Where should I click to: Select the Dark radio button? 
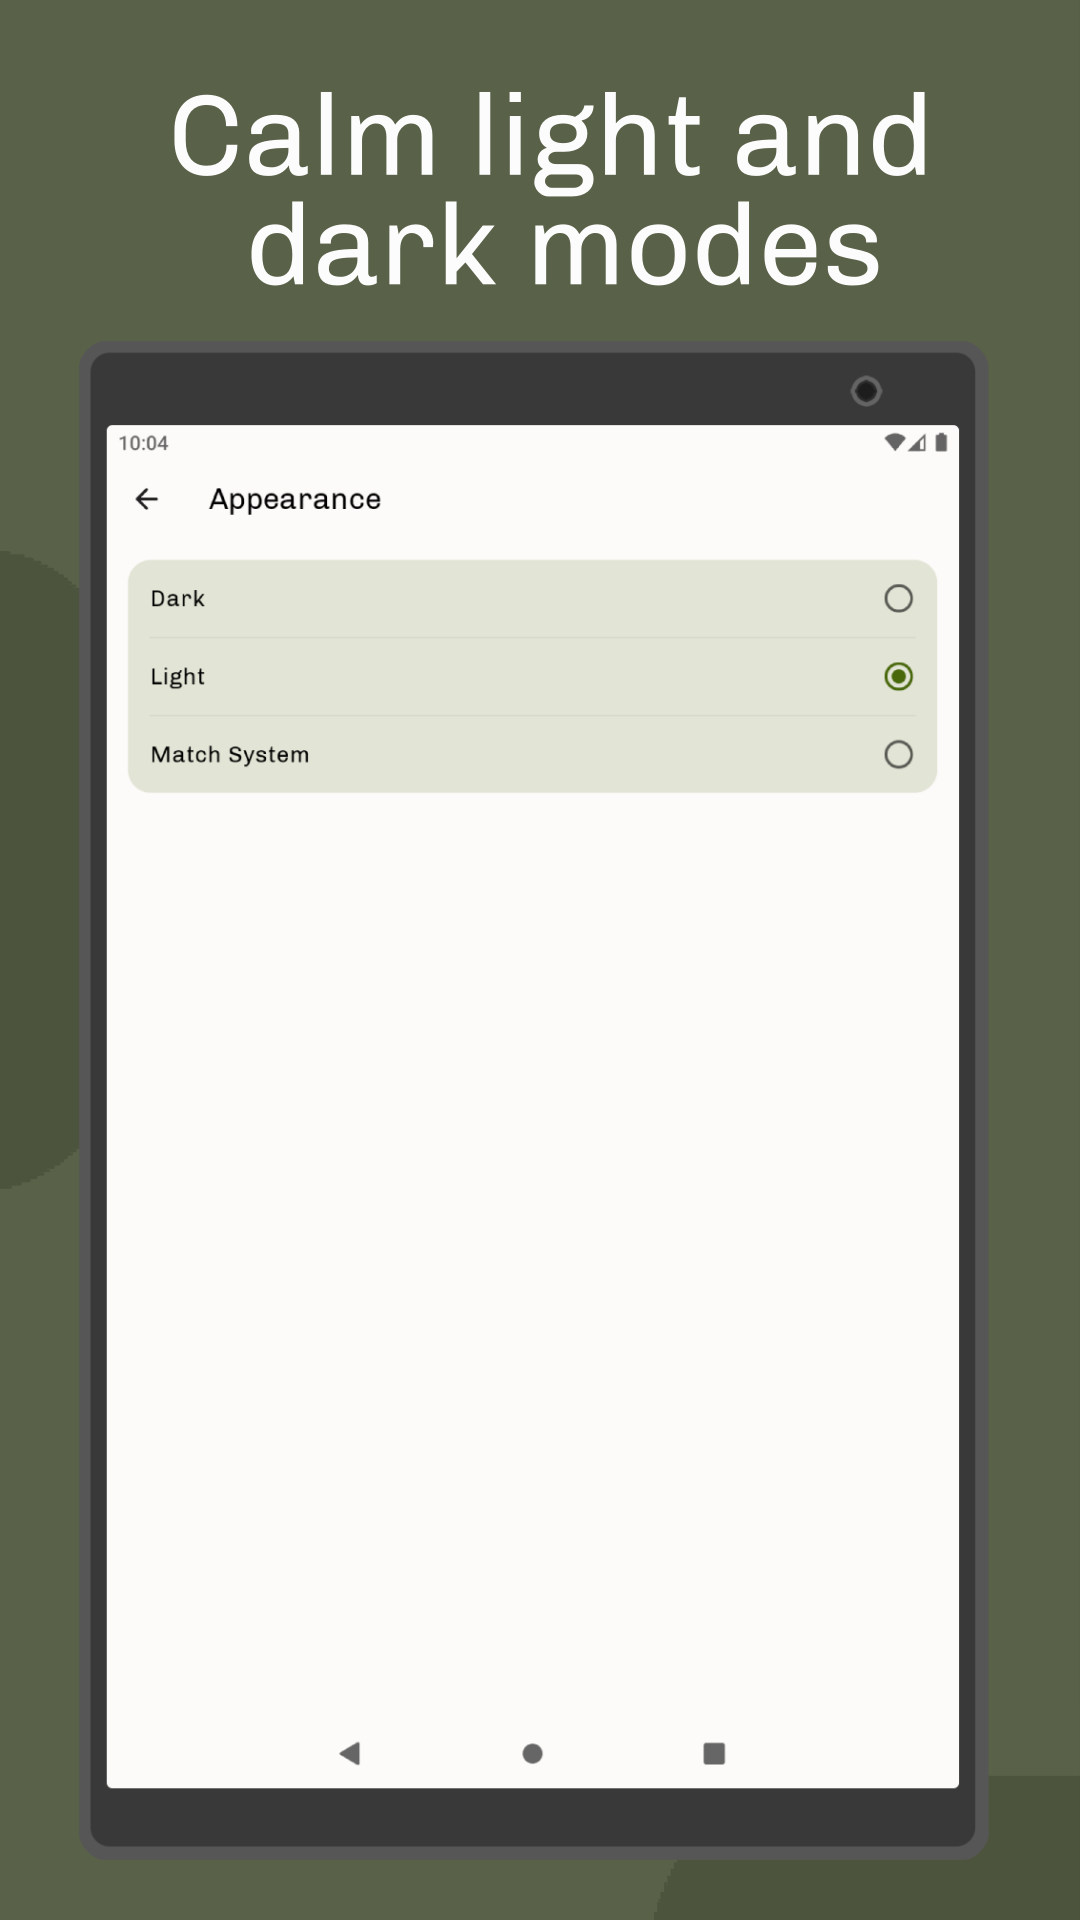tap(899, 598)
